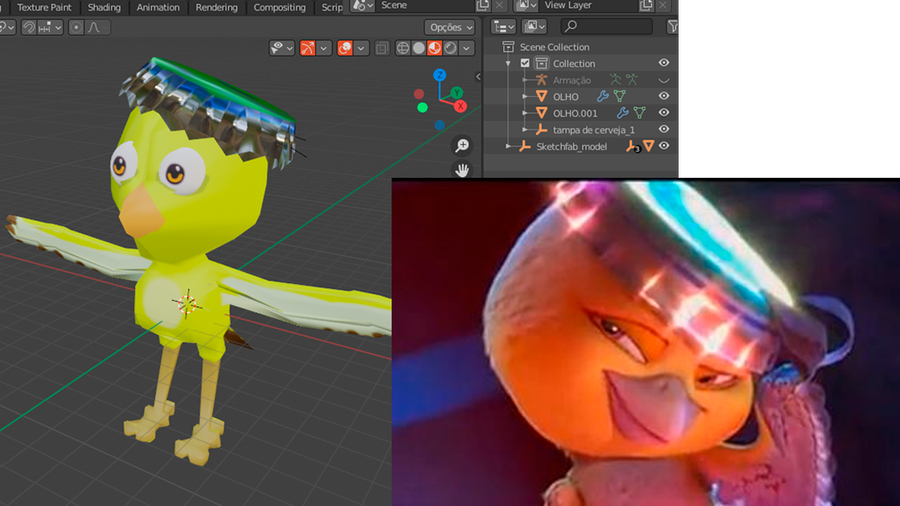900x506 pixels.
Task: Expand the Armação tree arrow
Action: coord(525,80)
